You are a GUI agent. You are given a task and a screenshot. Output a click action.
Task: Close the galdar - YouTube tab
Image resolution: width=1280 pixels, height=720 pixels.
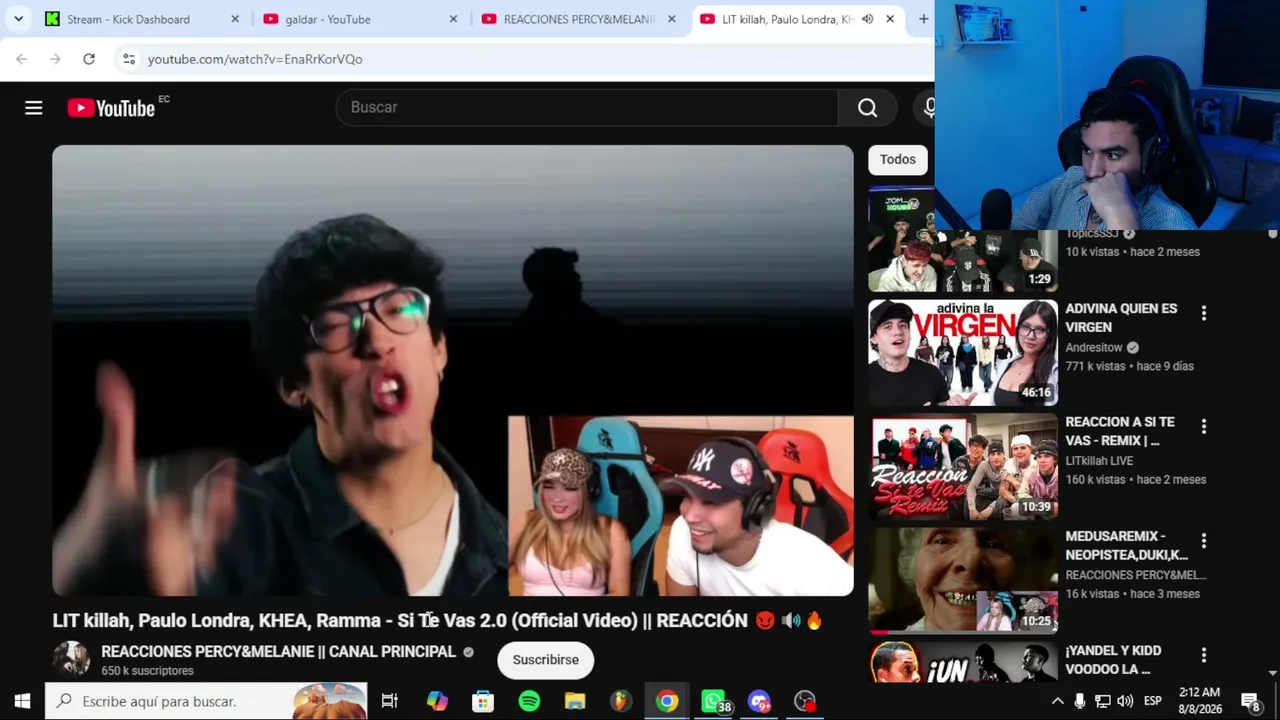pyautogui.click(x=453, y=19)
